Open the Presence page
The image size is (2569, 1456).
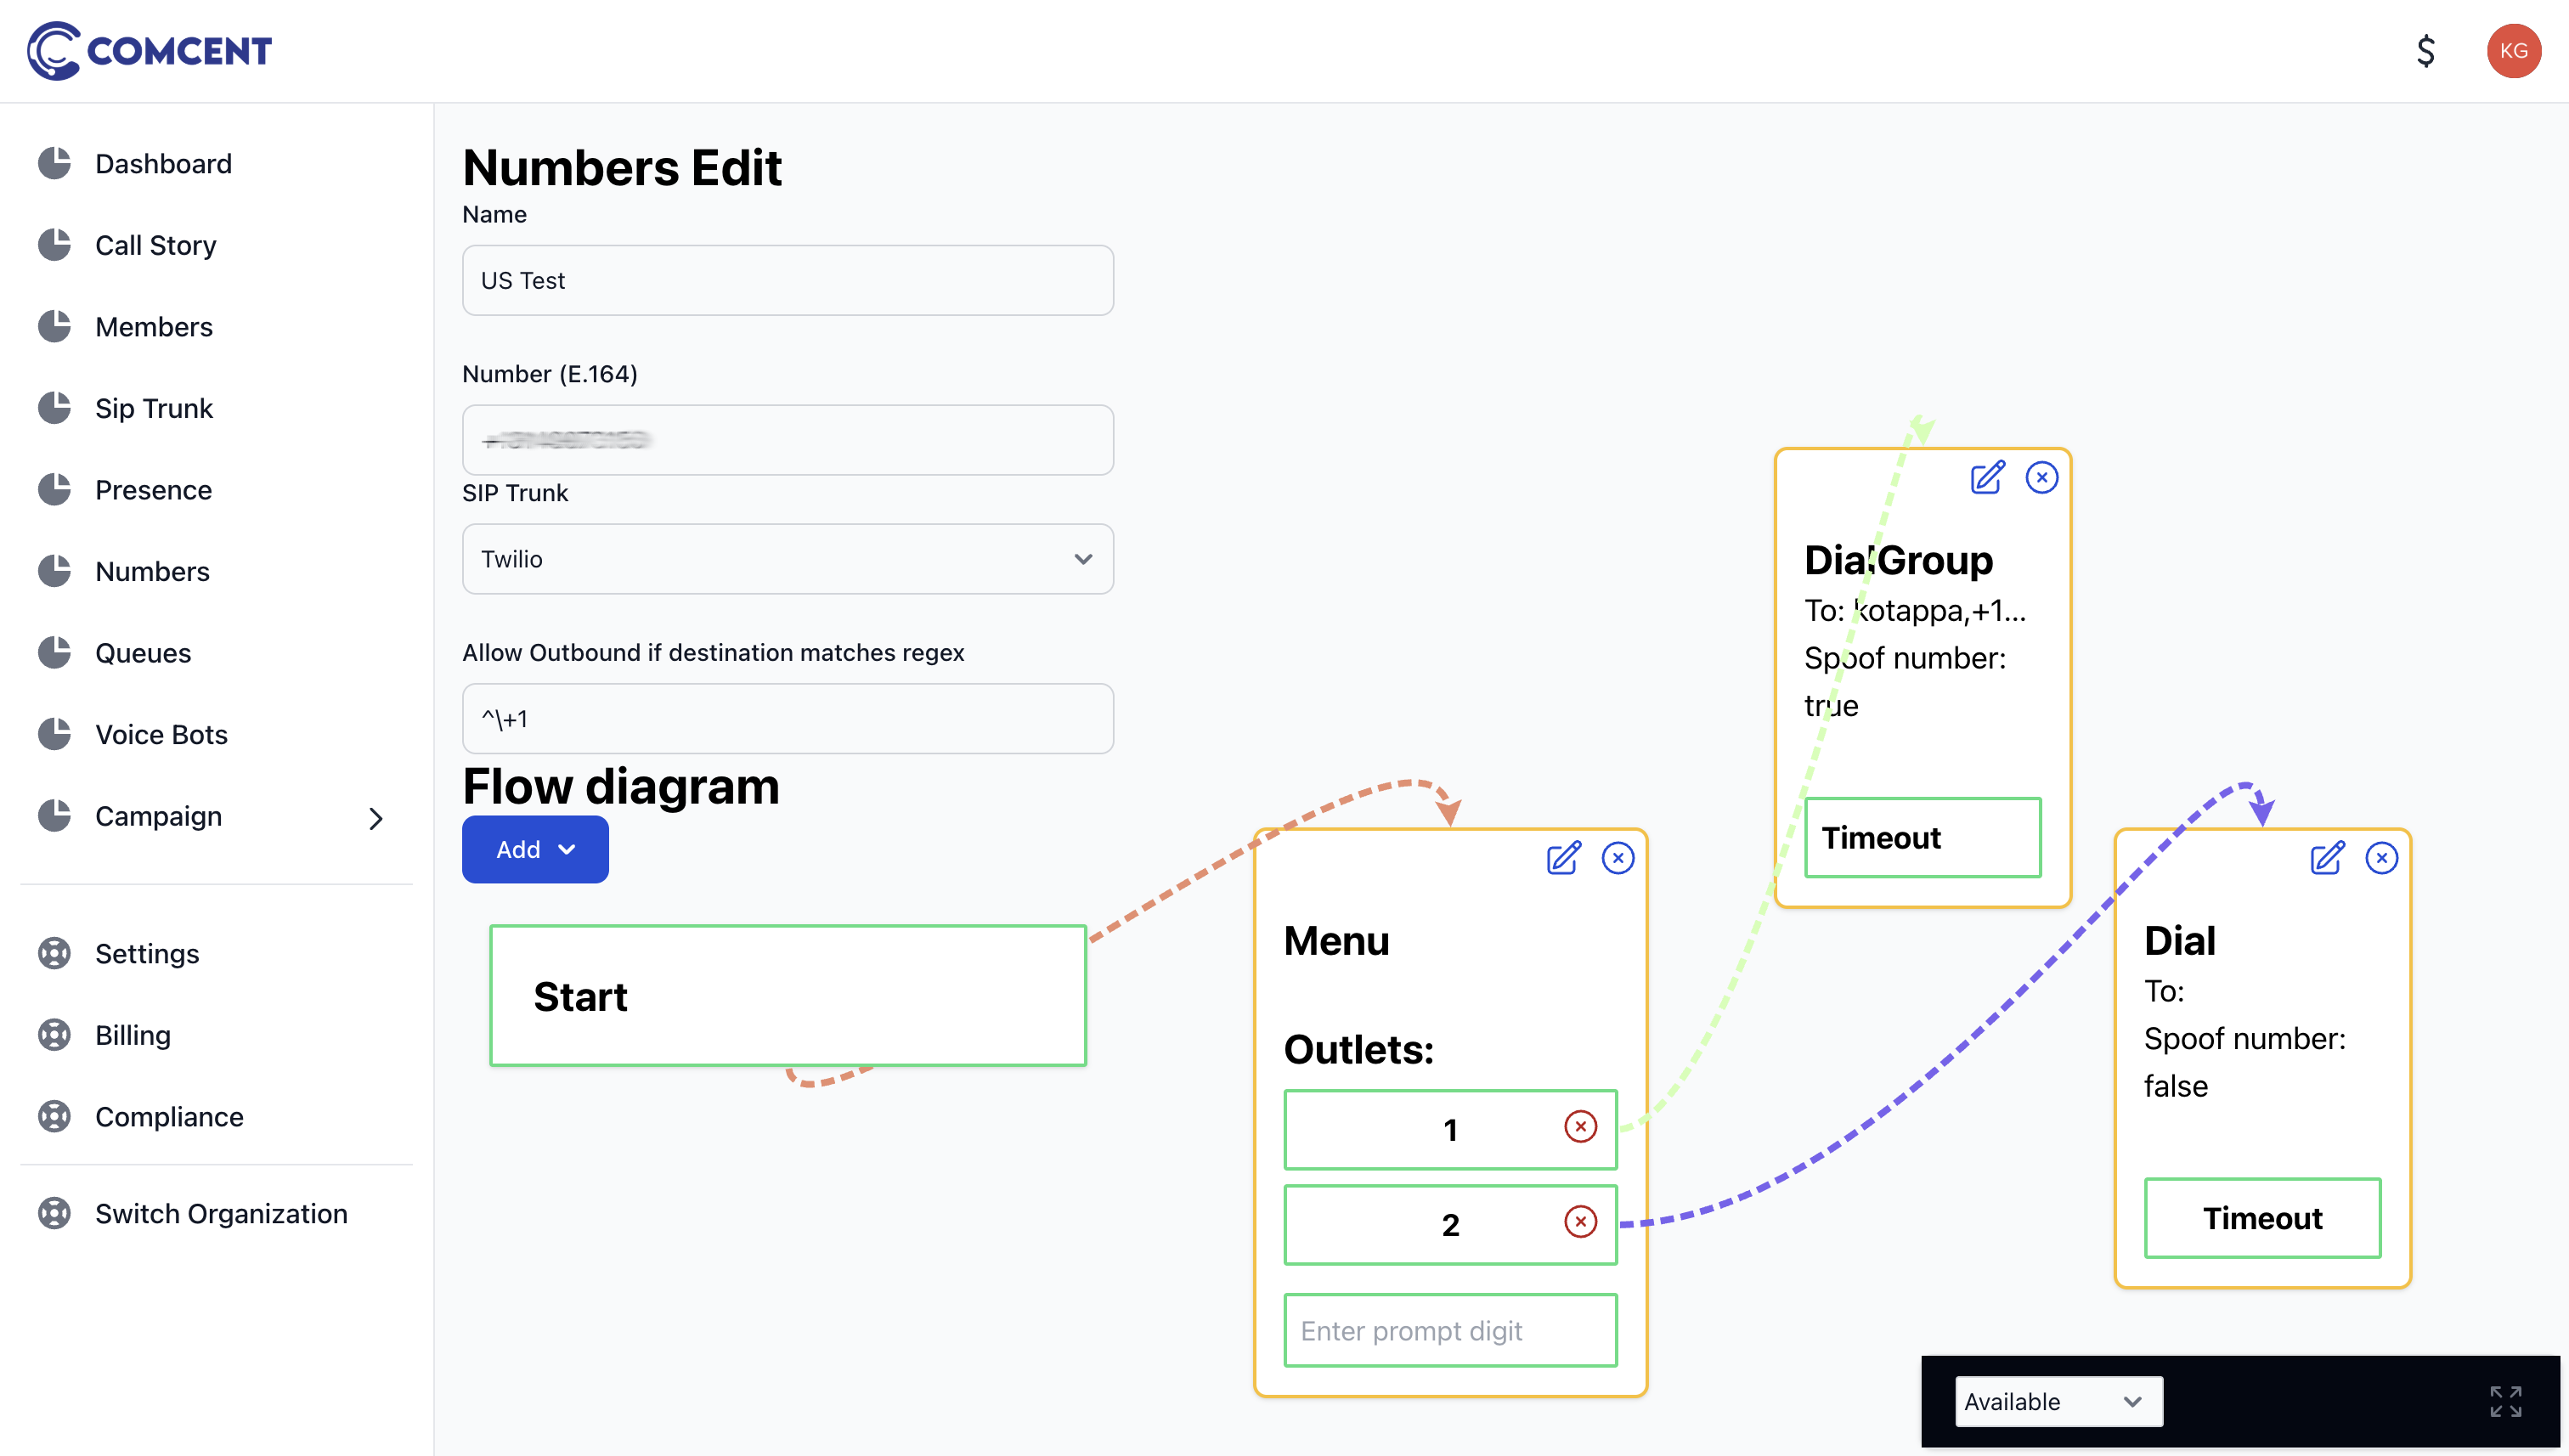pyautogui.click(x=153, y=489)
